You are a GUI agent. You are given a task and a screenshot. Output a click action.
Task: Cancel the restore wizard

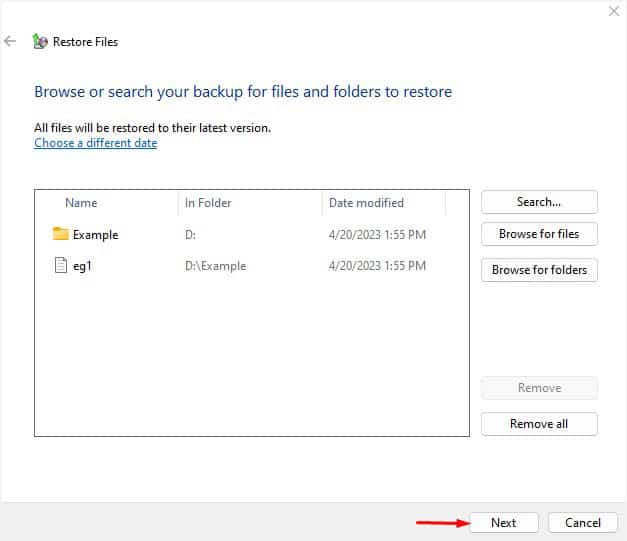pos(583,523)
